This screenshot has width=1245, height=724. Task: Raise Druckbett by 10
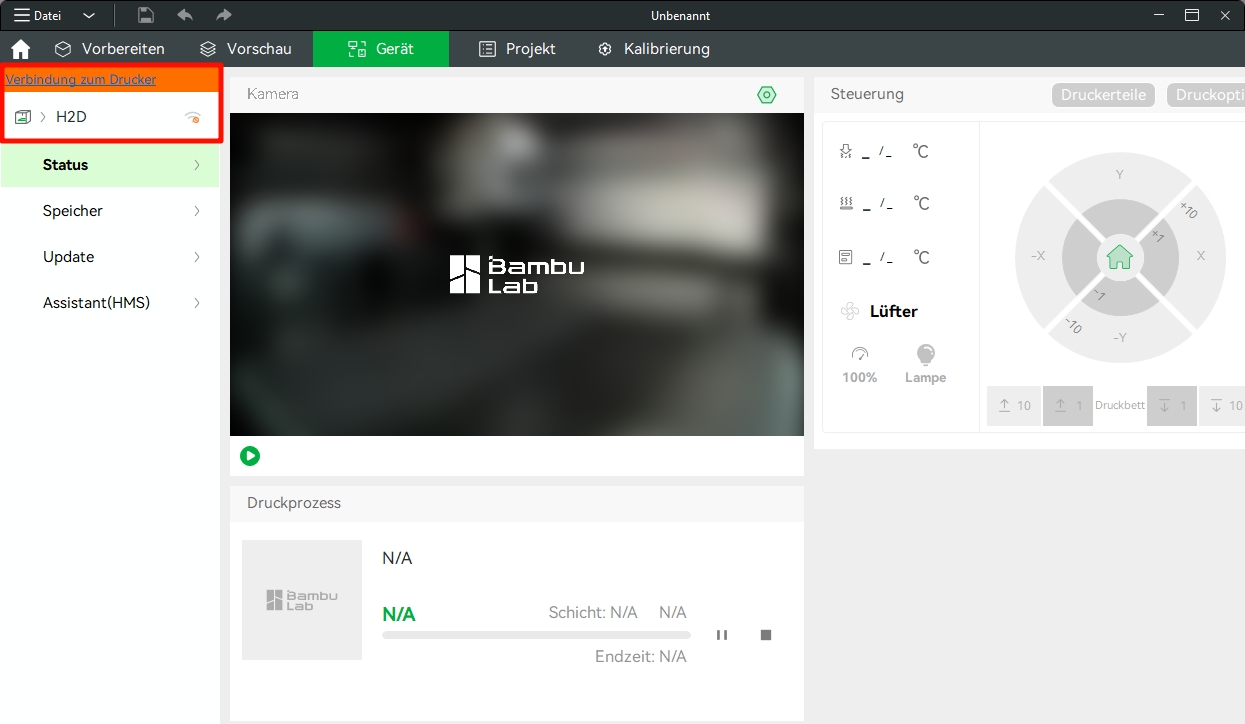click(x=1014, y=406)
